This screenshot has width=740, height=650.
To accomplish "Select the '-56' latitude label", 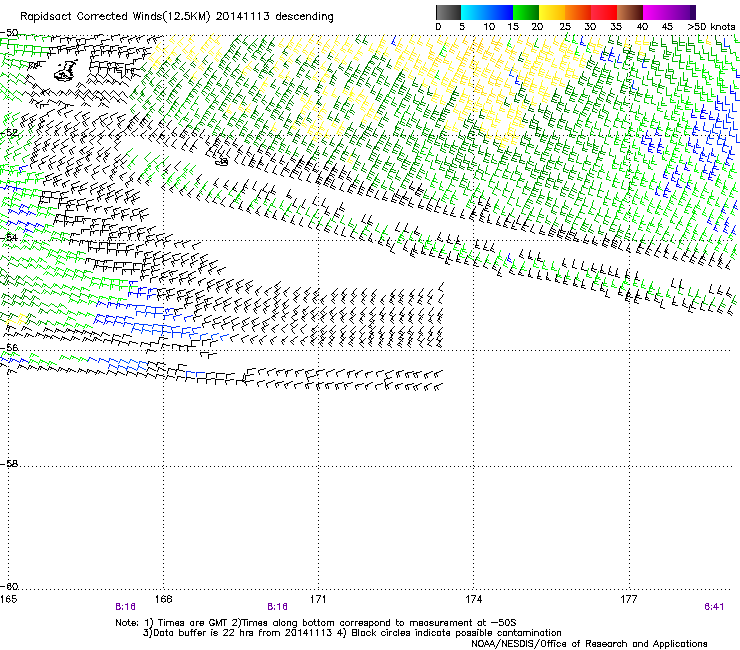I will 9,348.
